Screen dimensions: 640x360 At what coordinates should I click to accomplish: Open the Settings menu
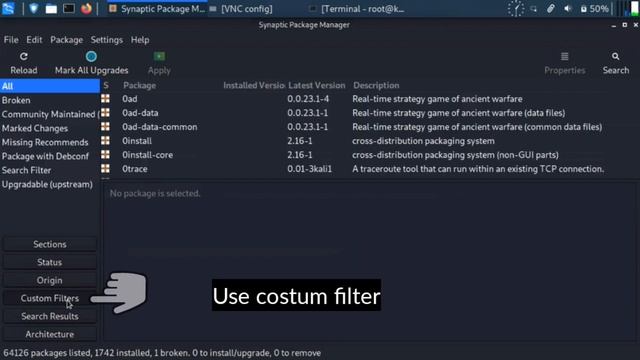[x=107, y=40]
